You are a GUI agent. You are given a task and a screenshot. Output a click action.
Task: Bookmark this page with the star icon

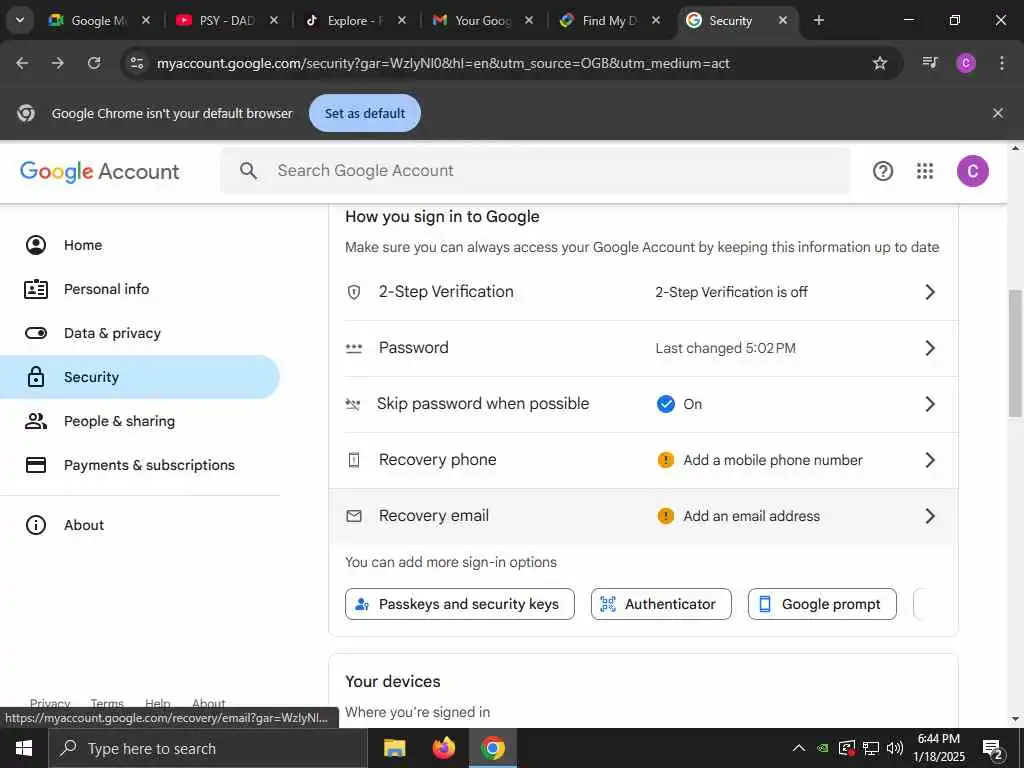(x=880, y=63)
